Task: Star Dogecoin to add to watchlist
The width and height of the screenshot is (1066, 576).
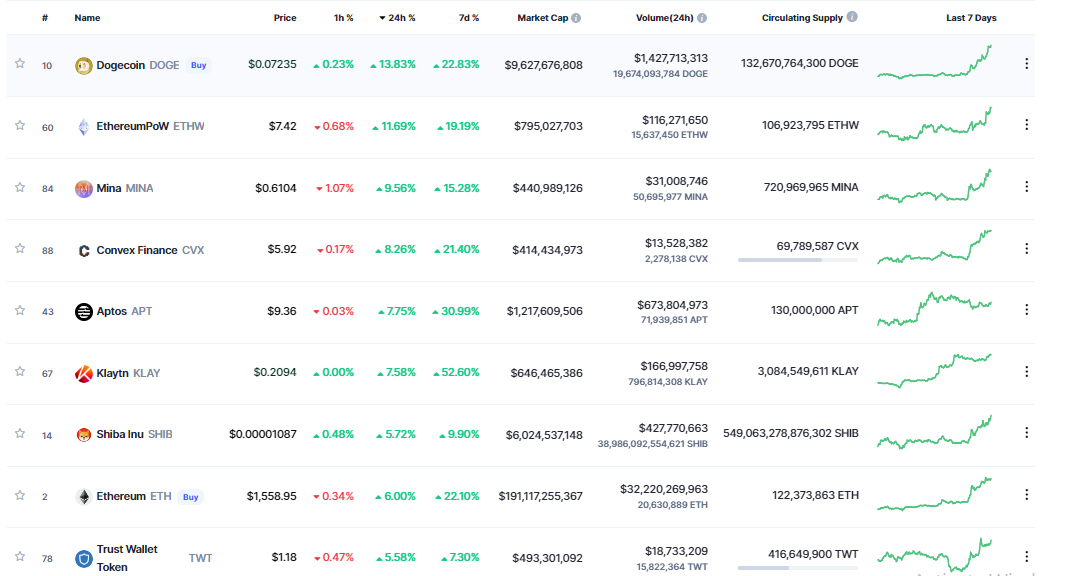Action: [x=19, y=64]
